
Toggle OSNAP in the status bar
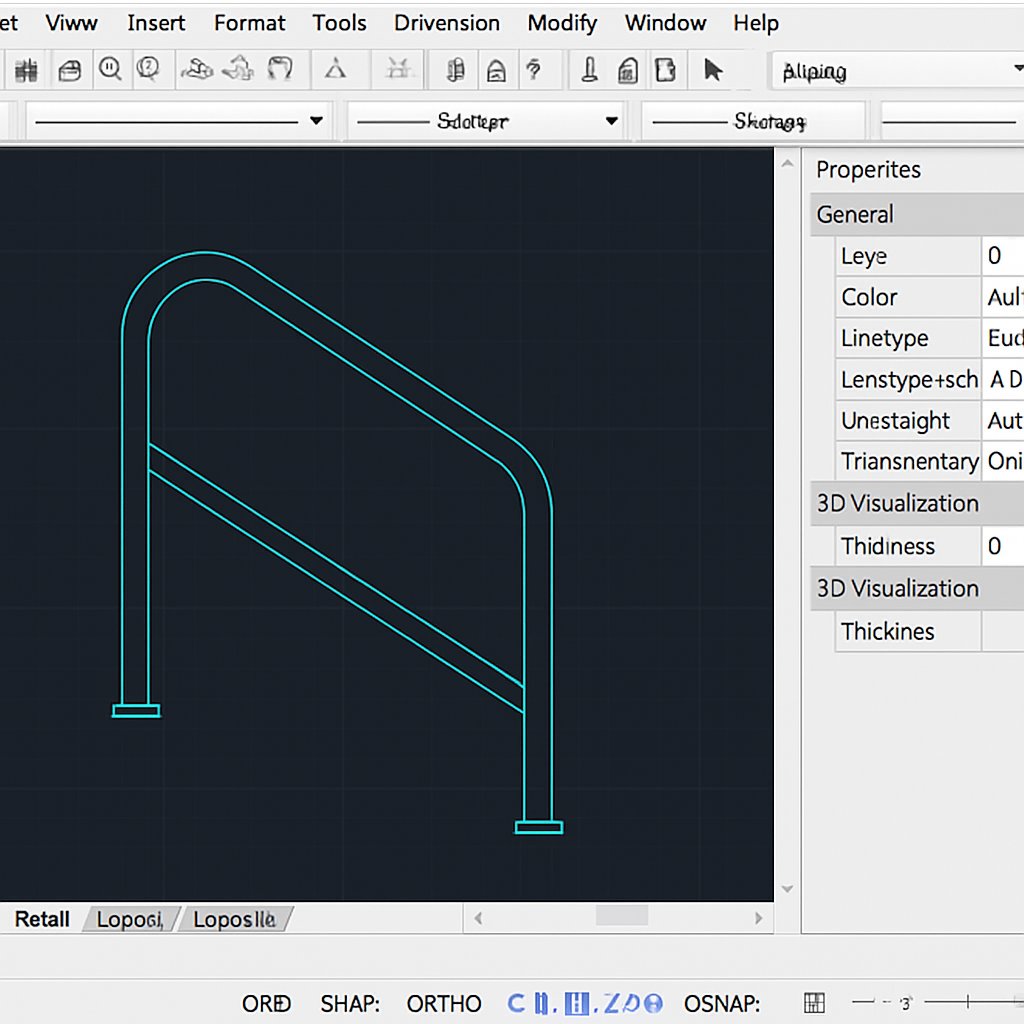point(722,1003)
